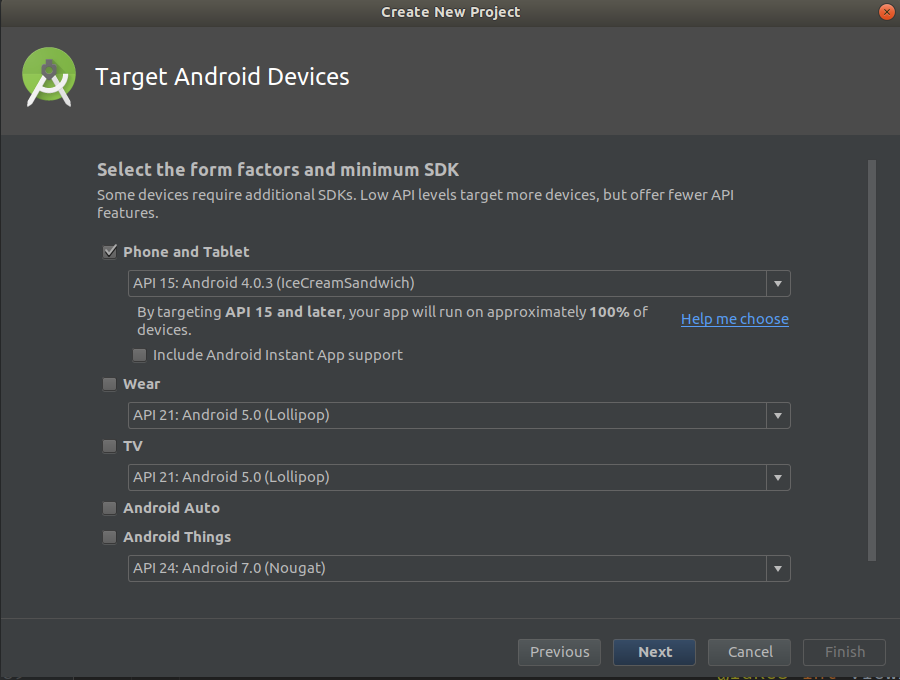Click the Next button
The height and width of the screenshot is (680, 900).
pos(654,652)
